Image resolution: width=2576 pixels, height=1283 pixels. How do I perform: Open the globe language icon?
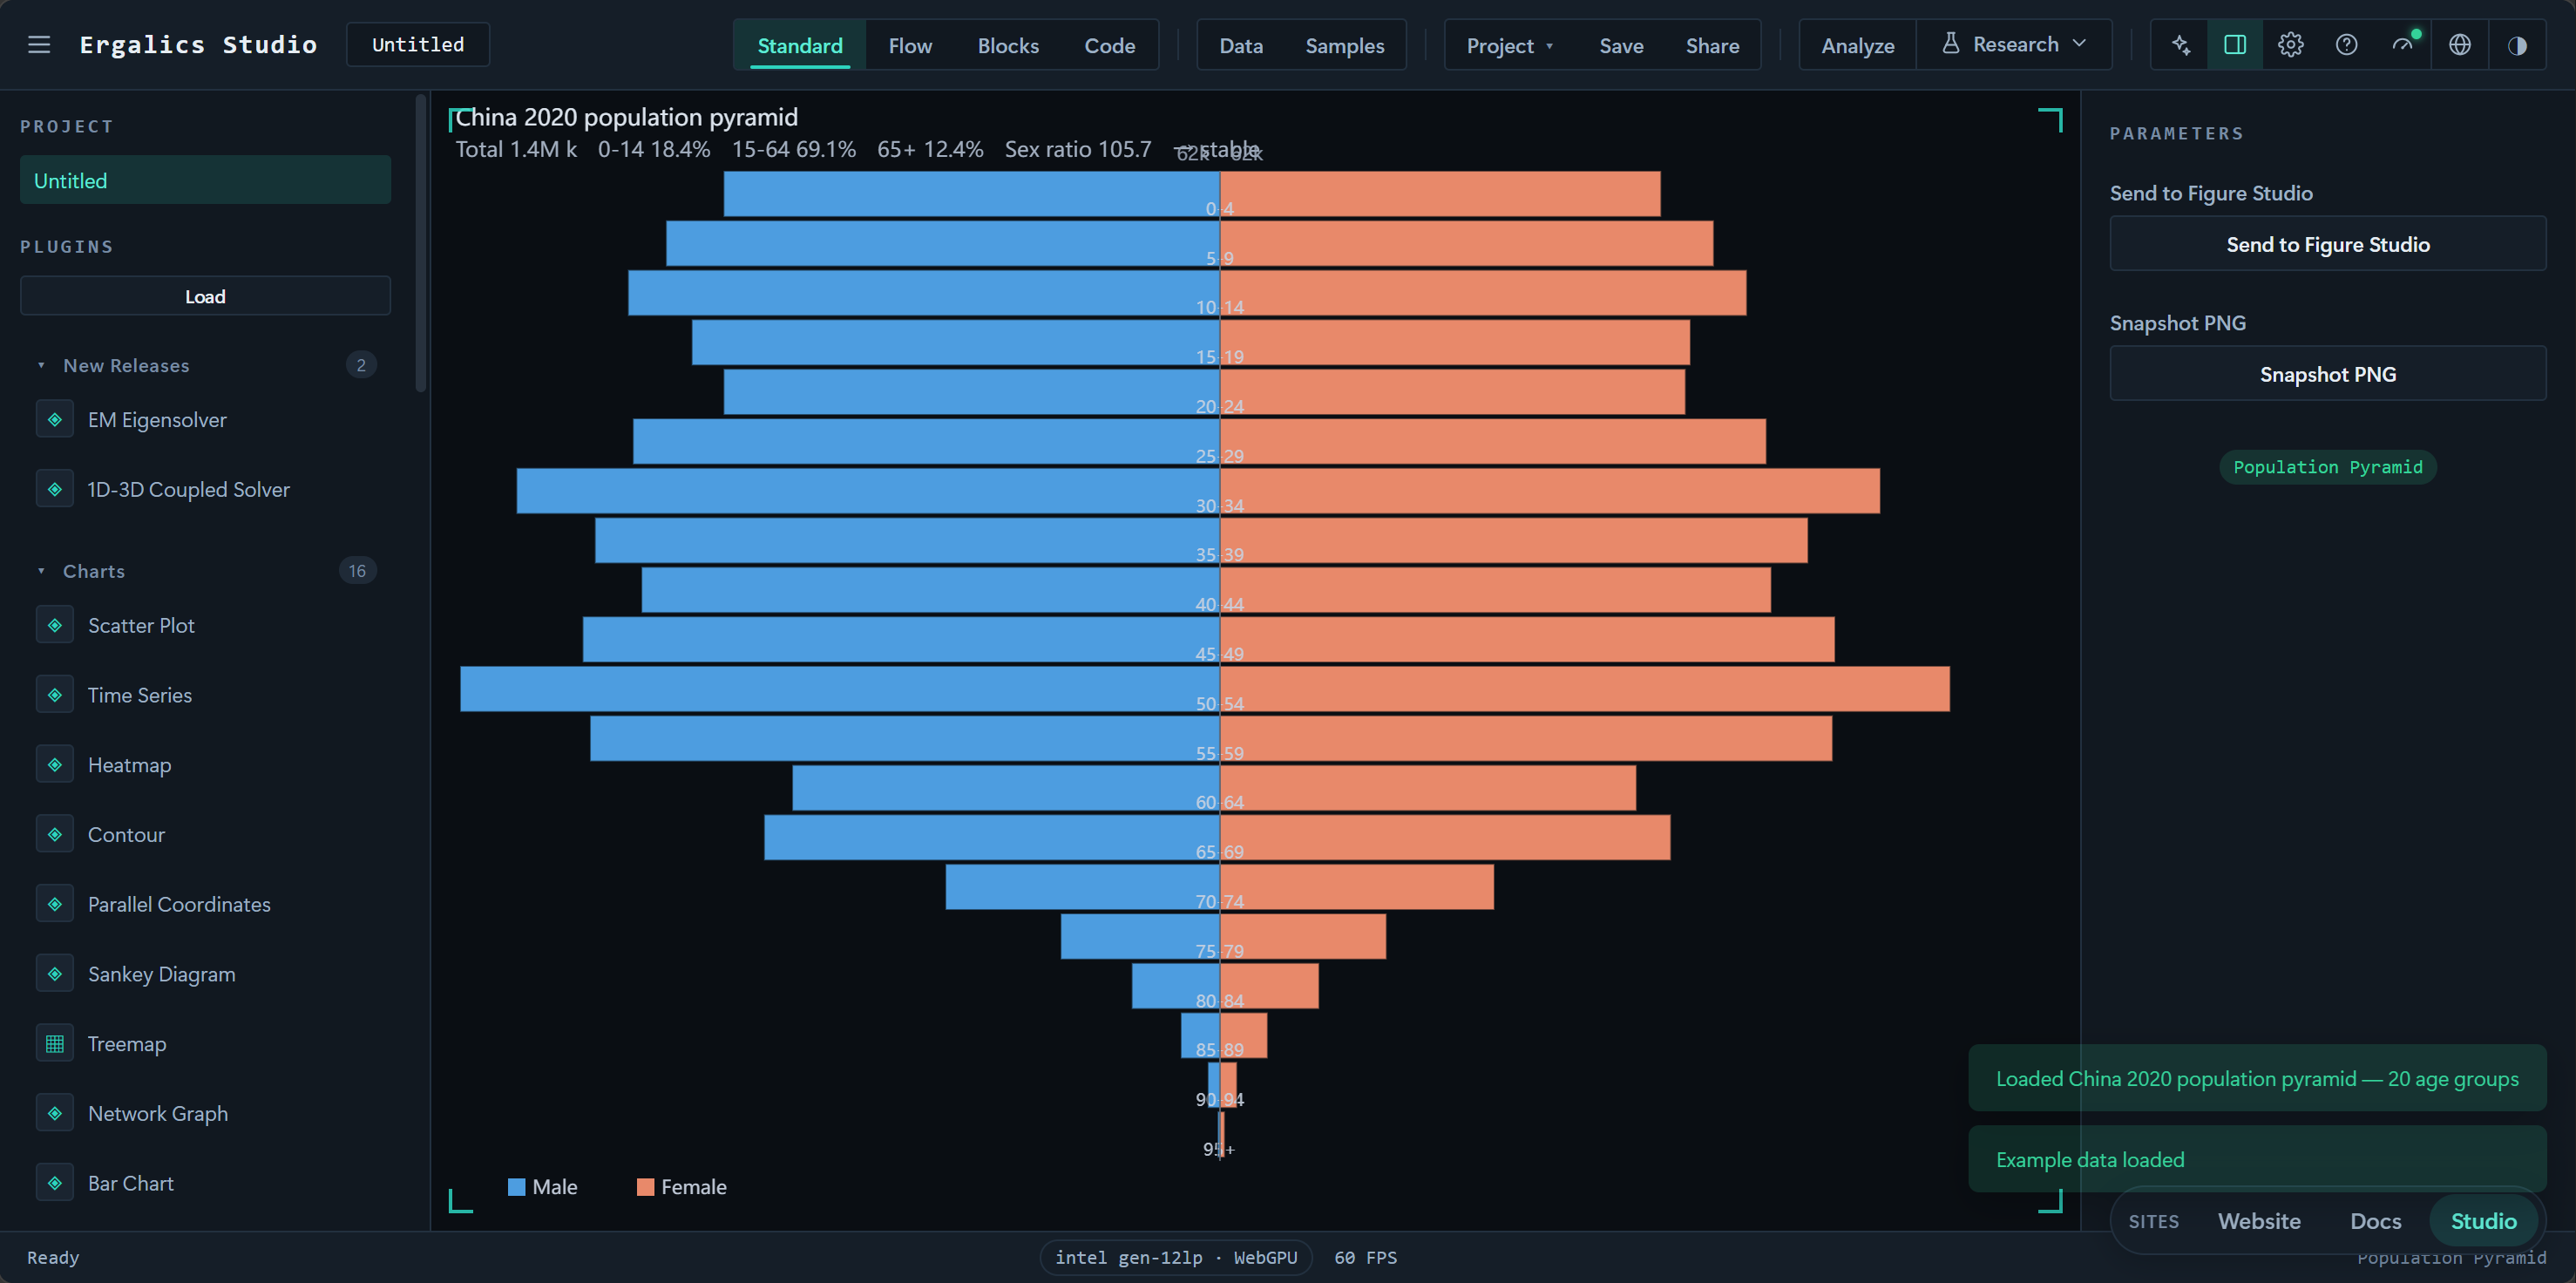[x=2460, y=45]
